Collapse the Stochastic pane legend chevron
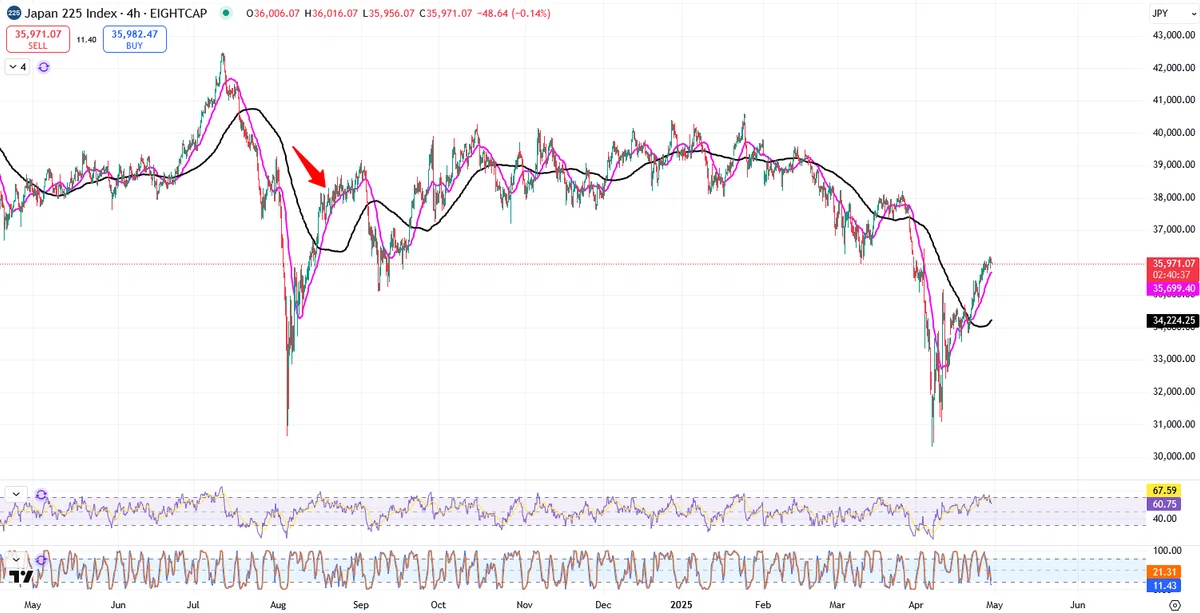1200x613 pixels. click(x=16, y=559)
